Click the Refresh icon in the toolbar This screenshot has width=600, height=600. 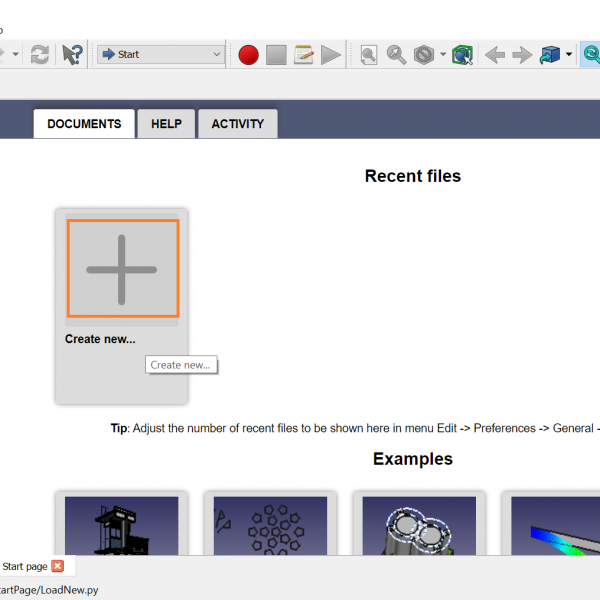39,54
